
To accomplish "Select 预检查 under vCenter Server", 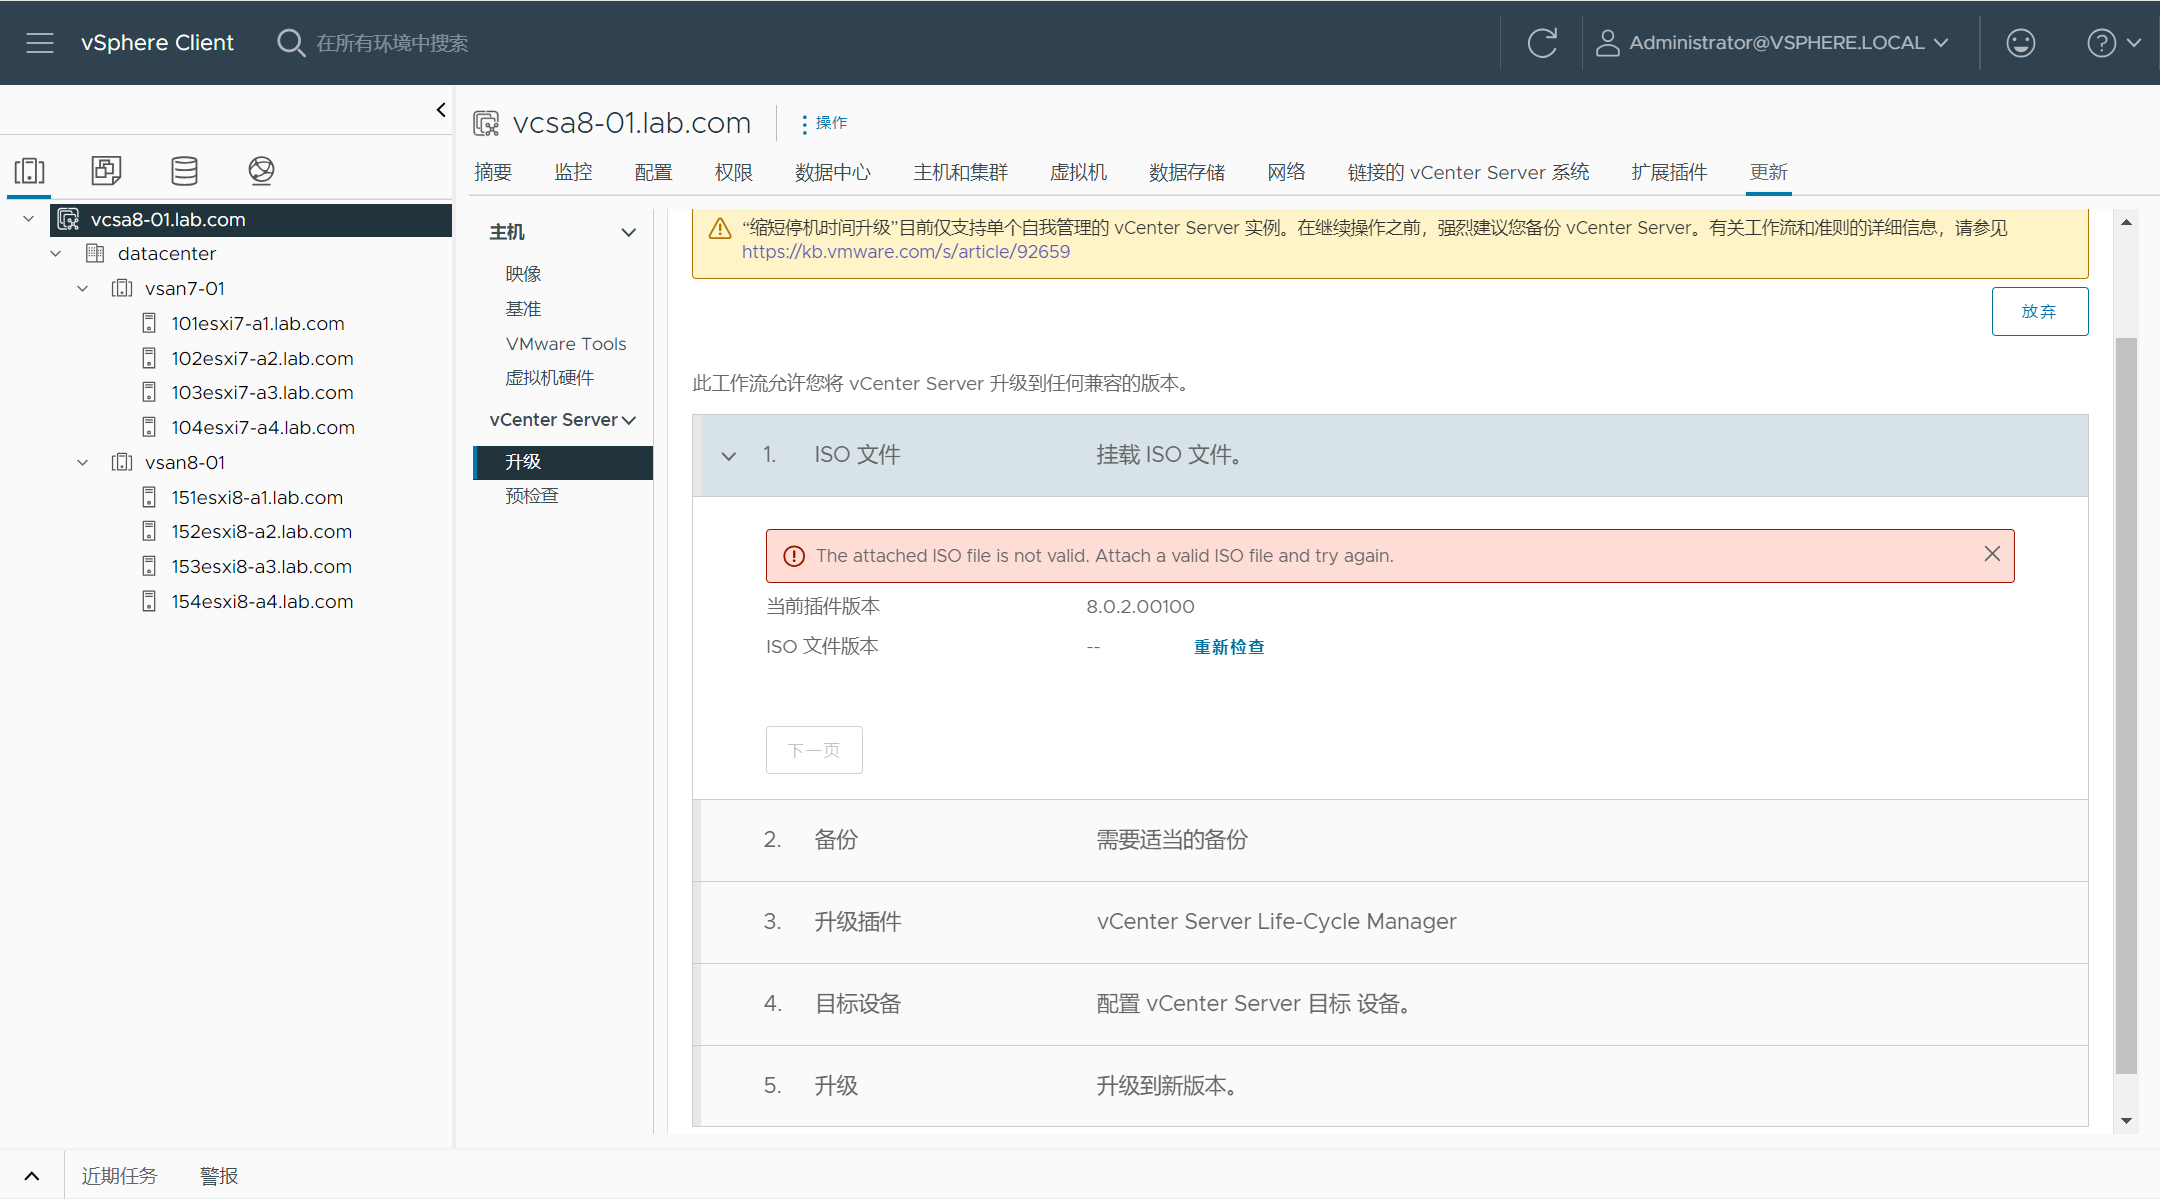I will coord(531,496).
